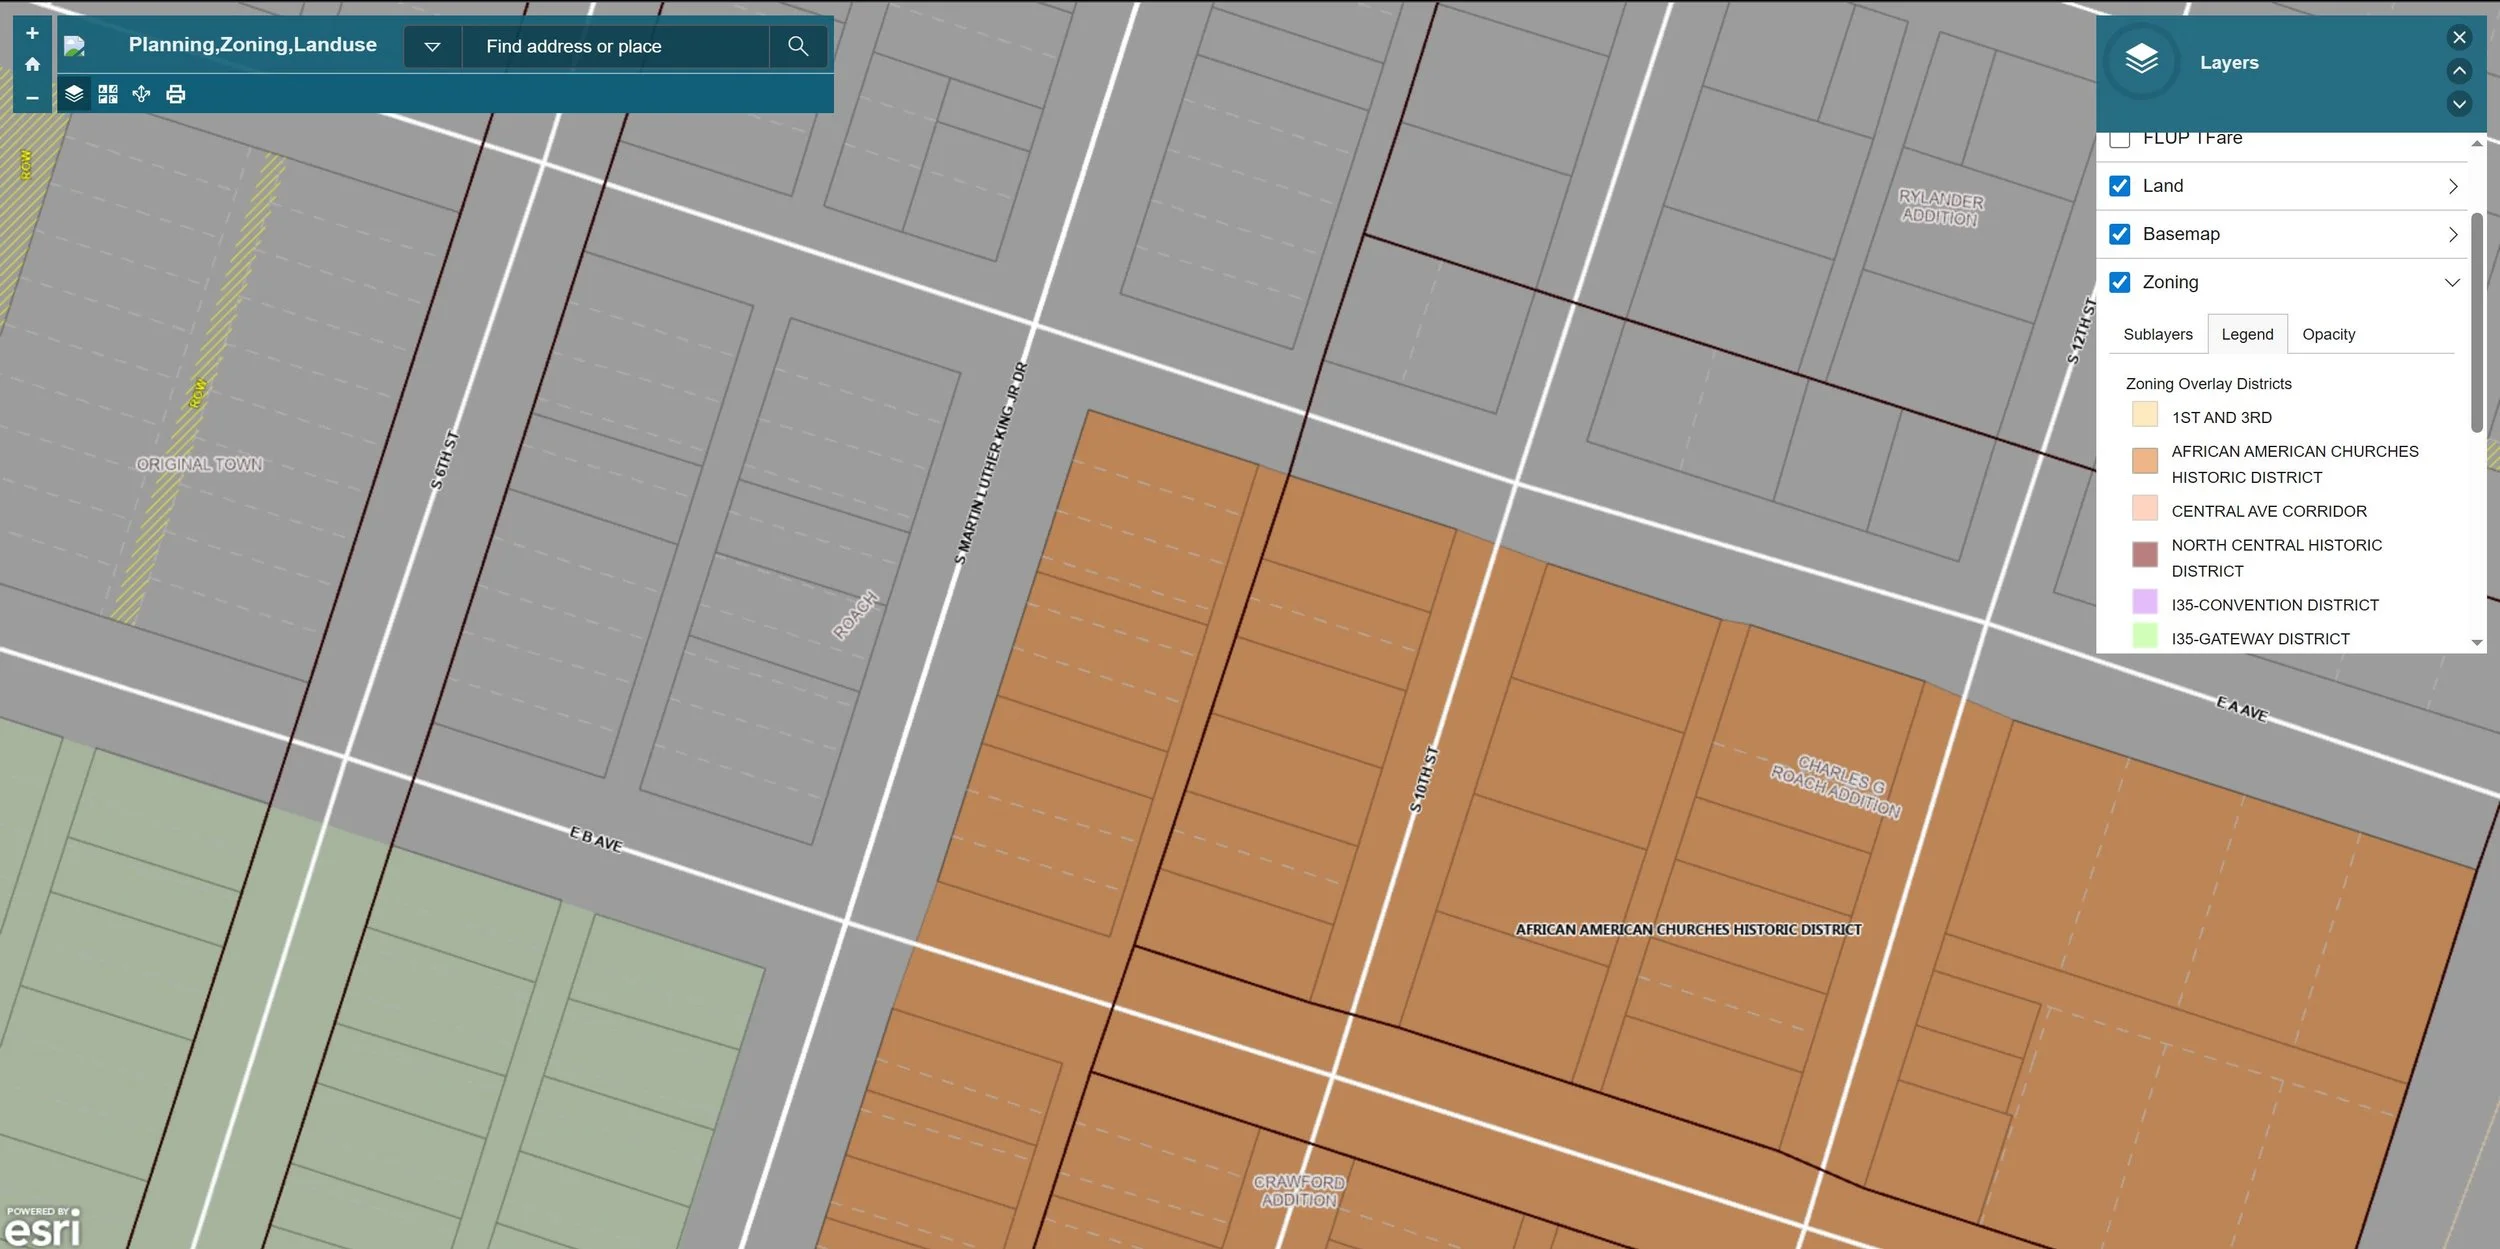The image size is (2500, 1249).
Task: Collapse the Zoning layer section
Action: (x=2453, y=282)
